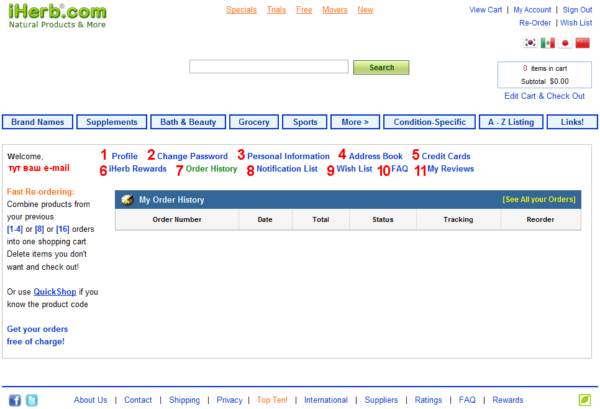Open Rewards footer link
Screen dimensions: 600x409
(507, 400)
